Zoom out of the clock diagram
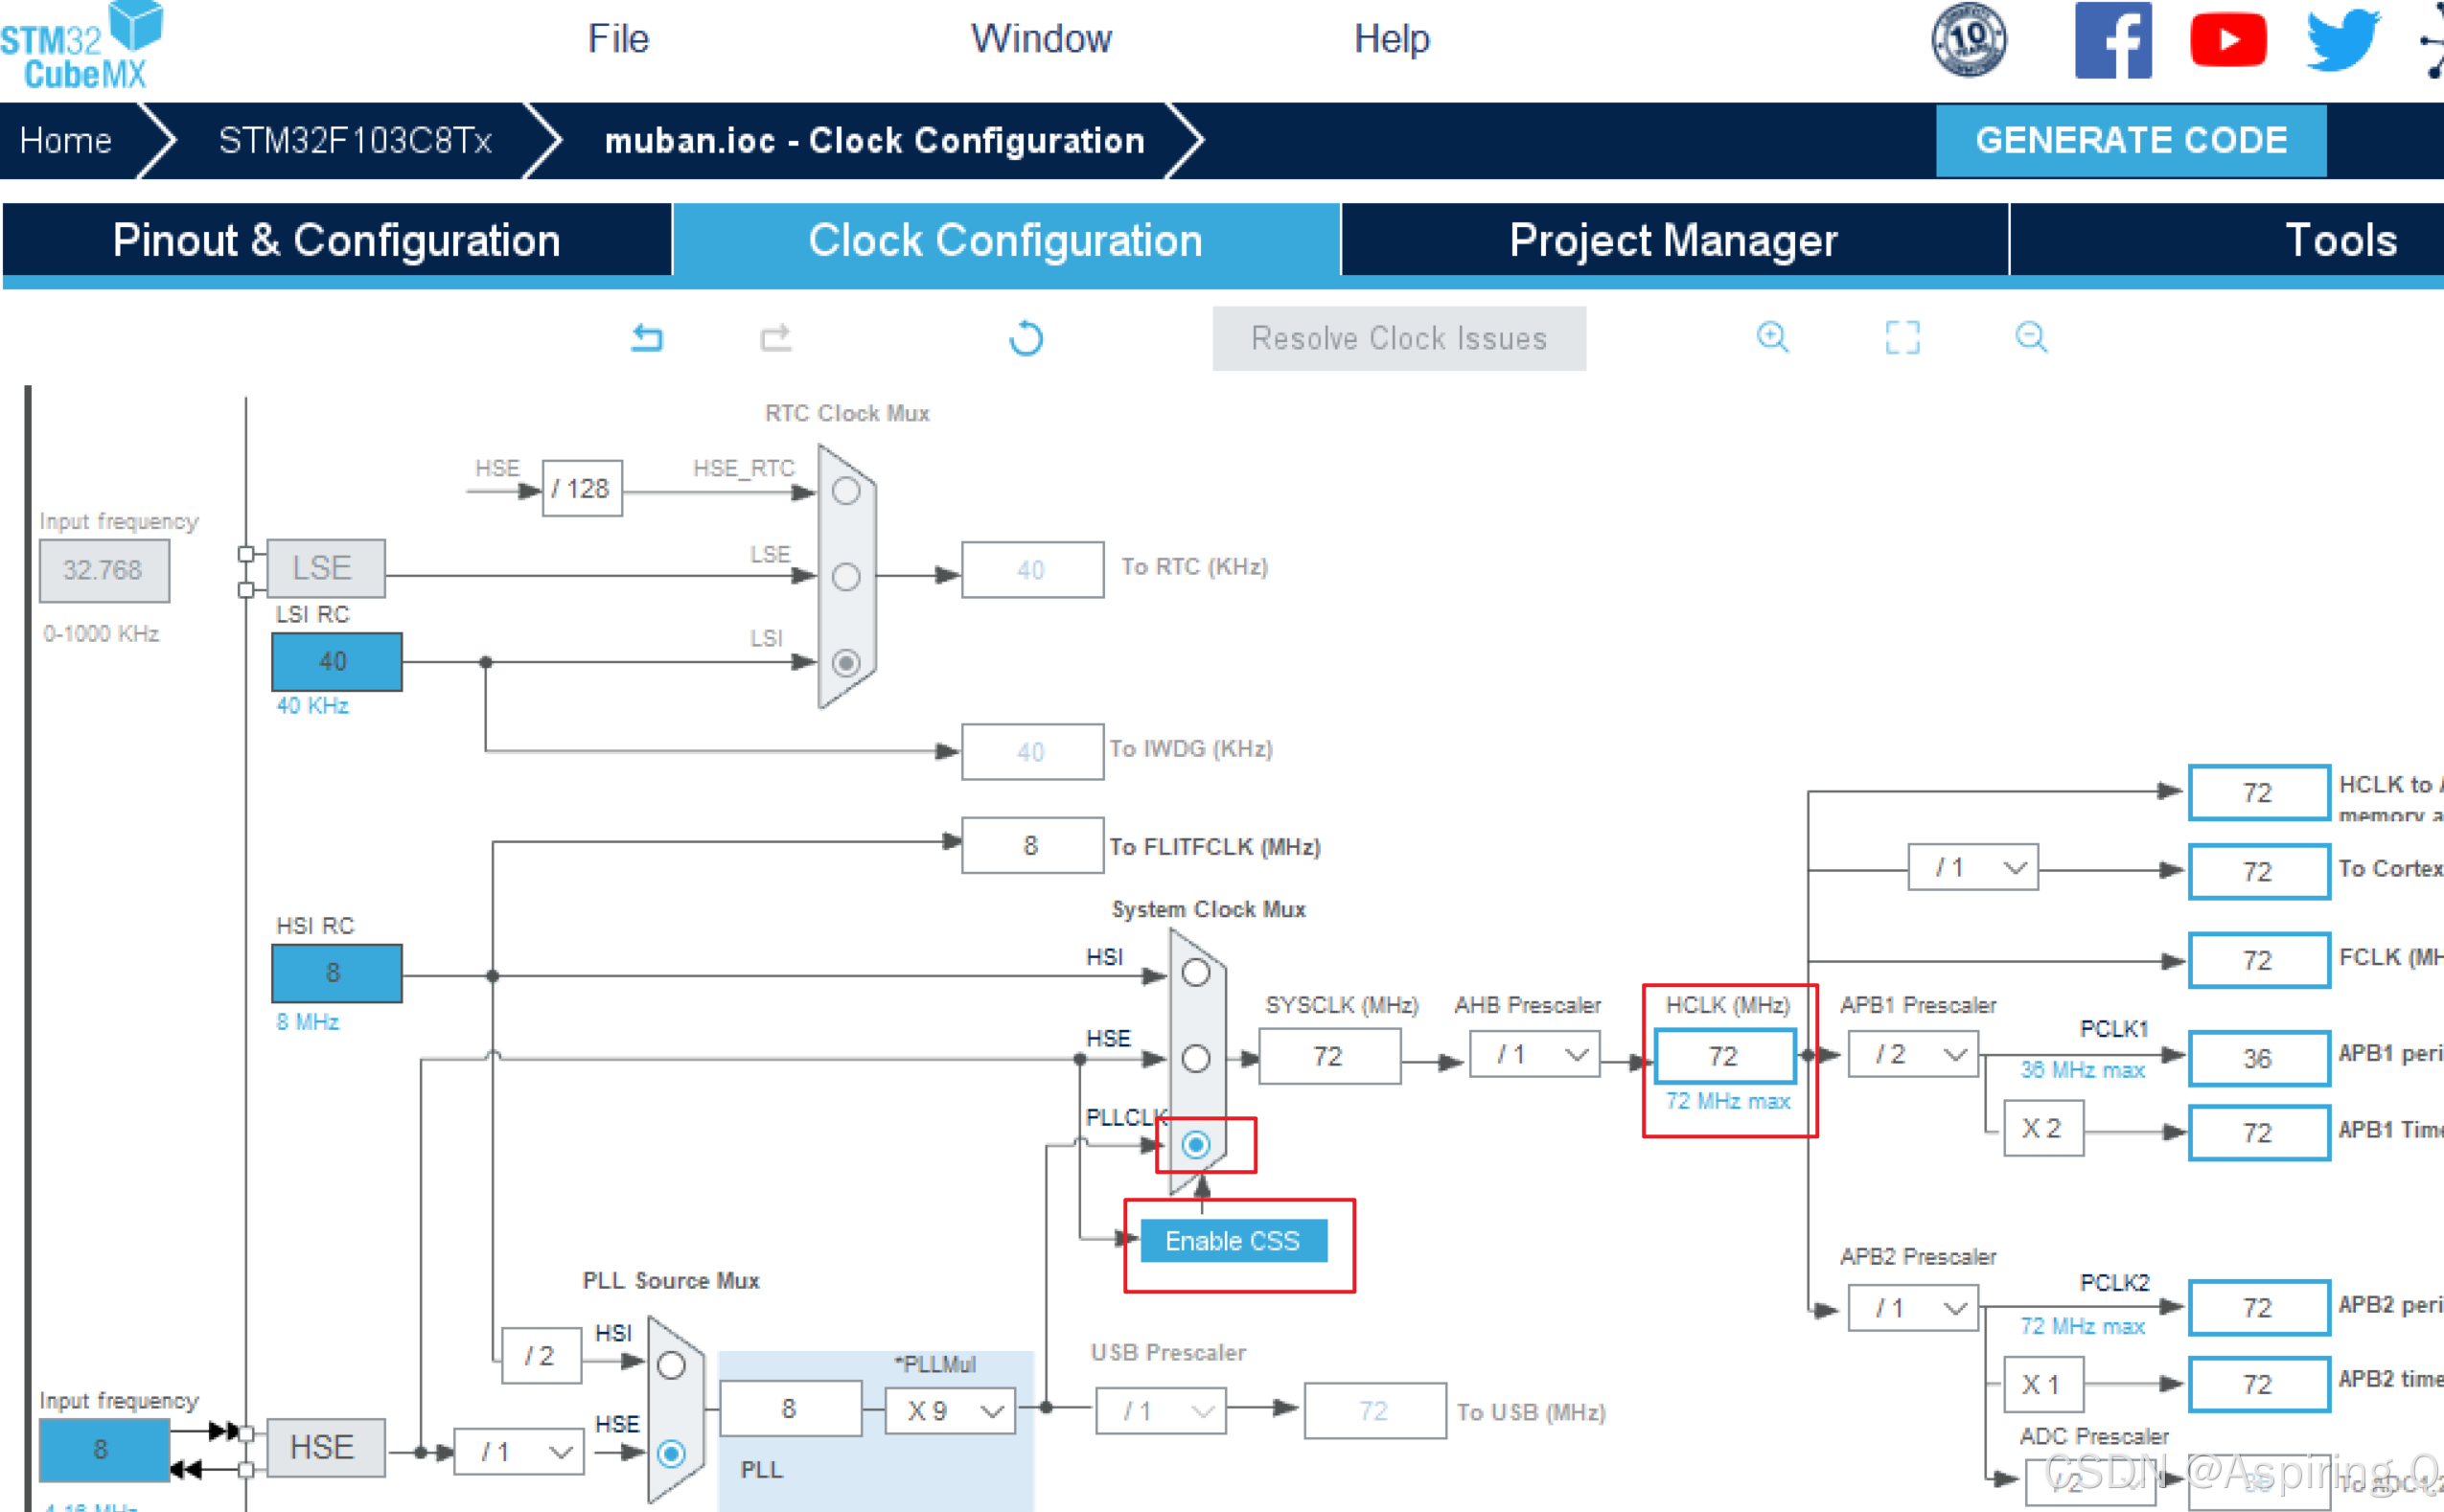This screenshot has width=2444, height=1512. click(2031, 337)
